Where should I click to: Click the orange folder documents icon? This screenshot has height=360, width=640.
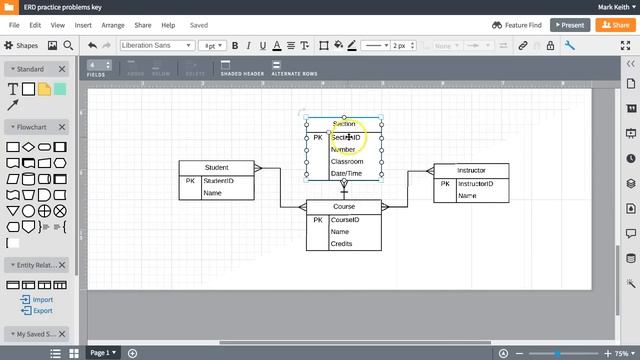9,7
